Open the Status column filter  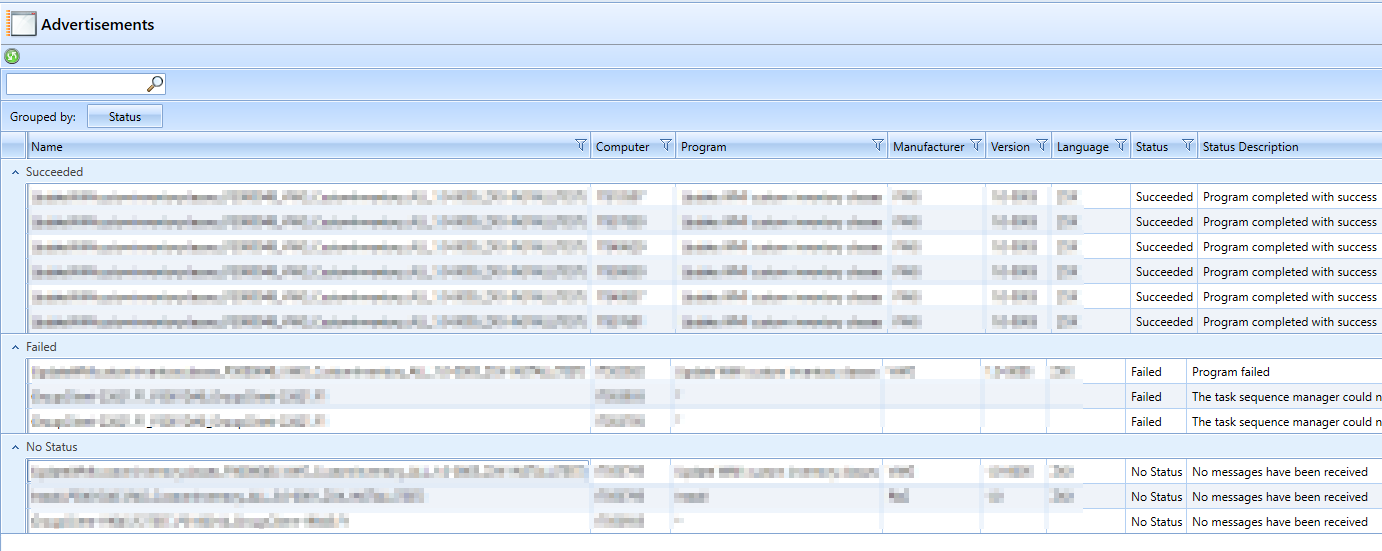click(1187, 146)
